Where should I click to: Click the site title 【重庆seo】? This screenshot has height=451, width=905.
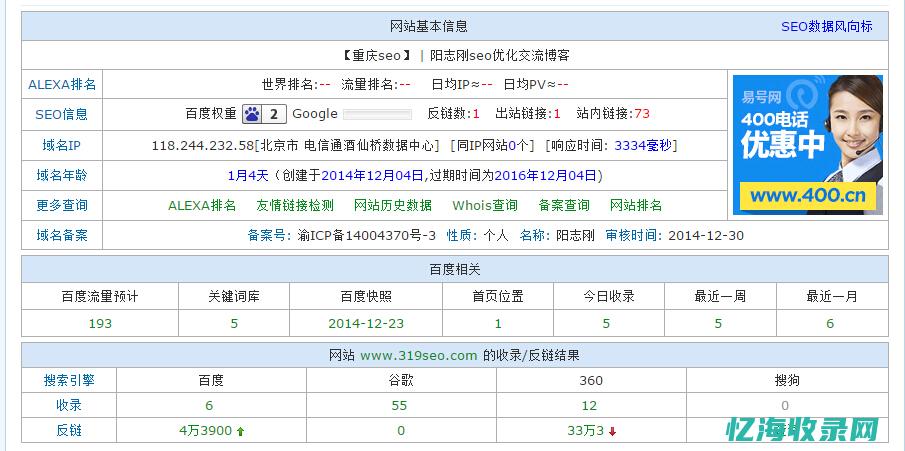pyautogui.click(x=376, y=56)
